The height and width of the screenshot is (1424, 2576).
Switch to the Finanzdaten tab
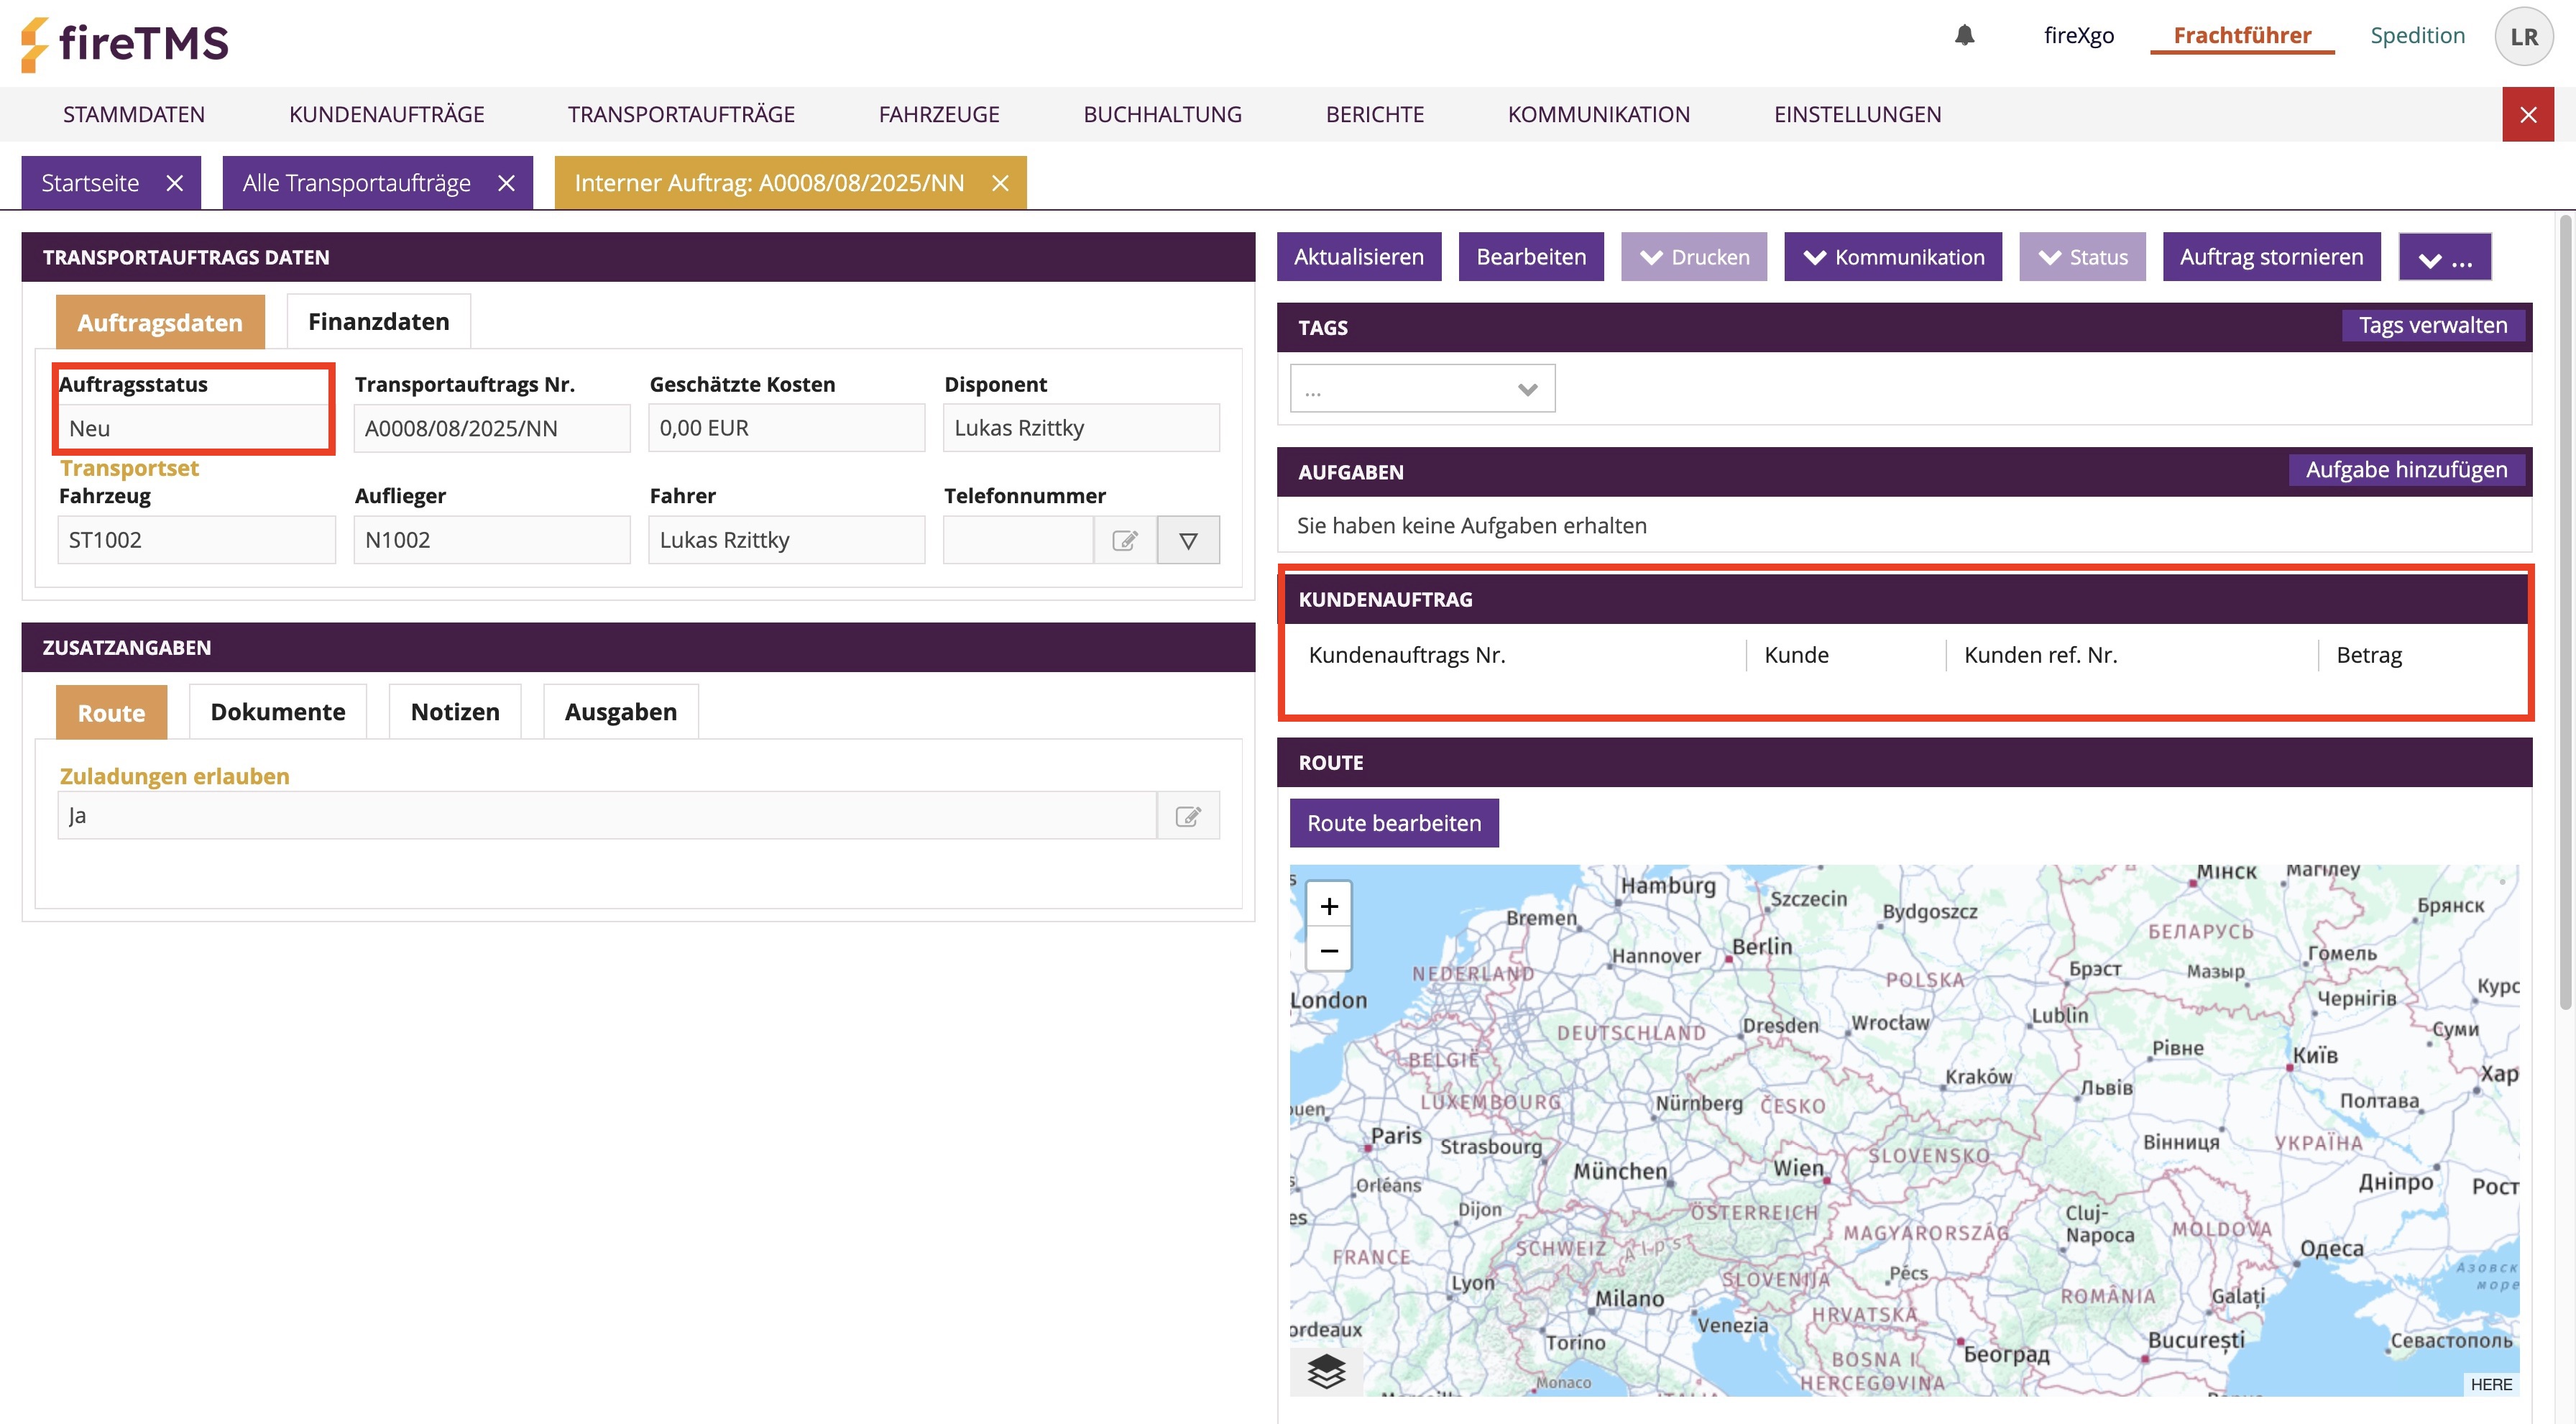point(379,322)
